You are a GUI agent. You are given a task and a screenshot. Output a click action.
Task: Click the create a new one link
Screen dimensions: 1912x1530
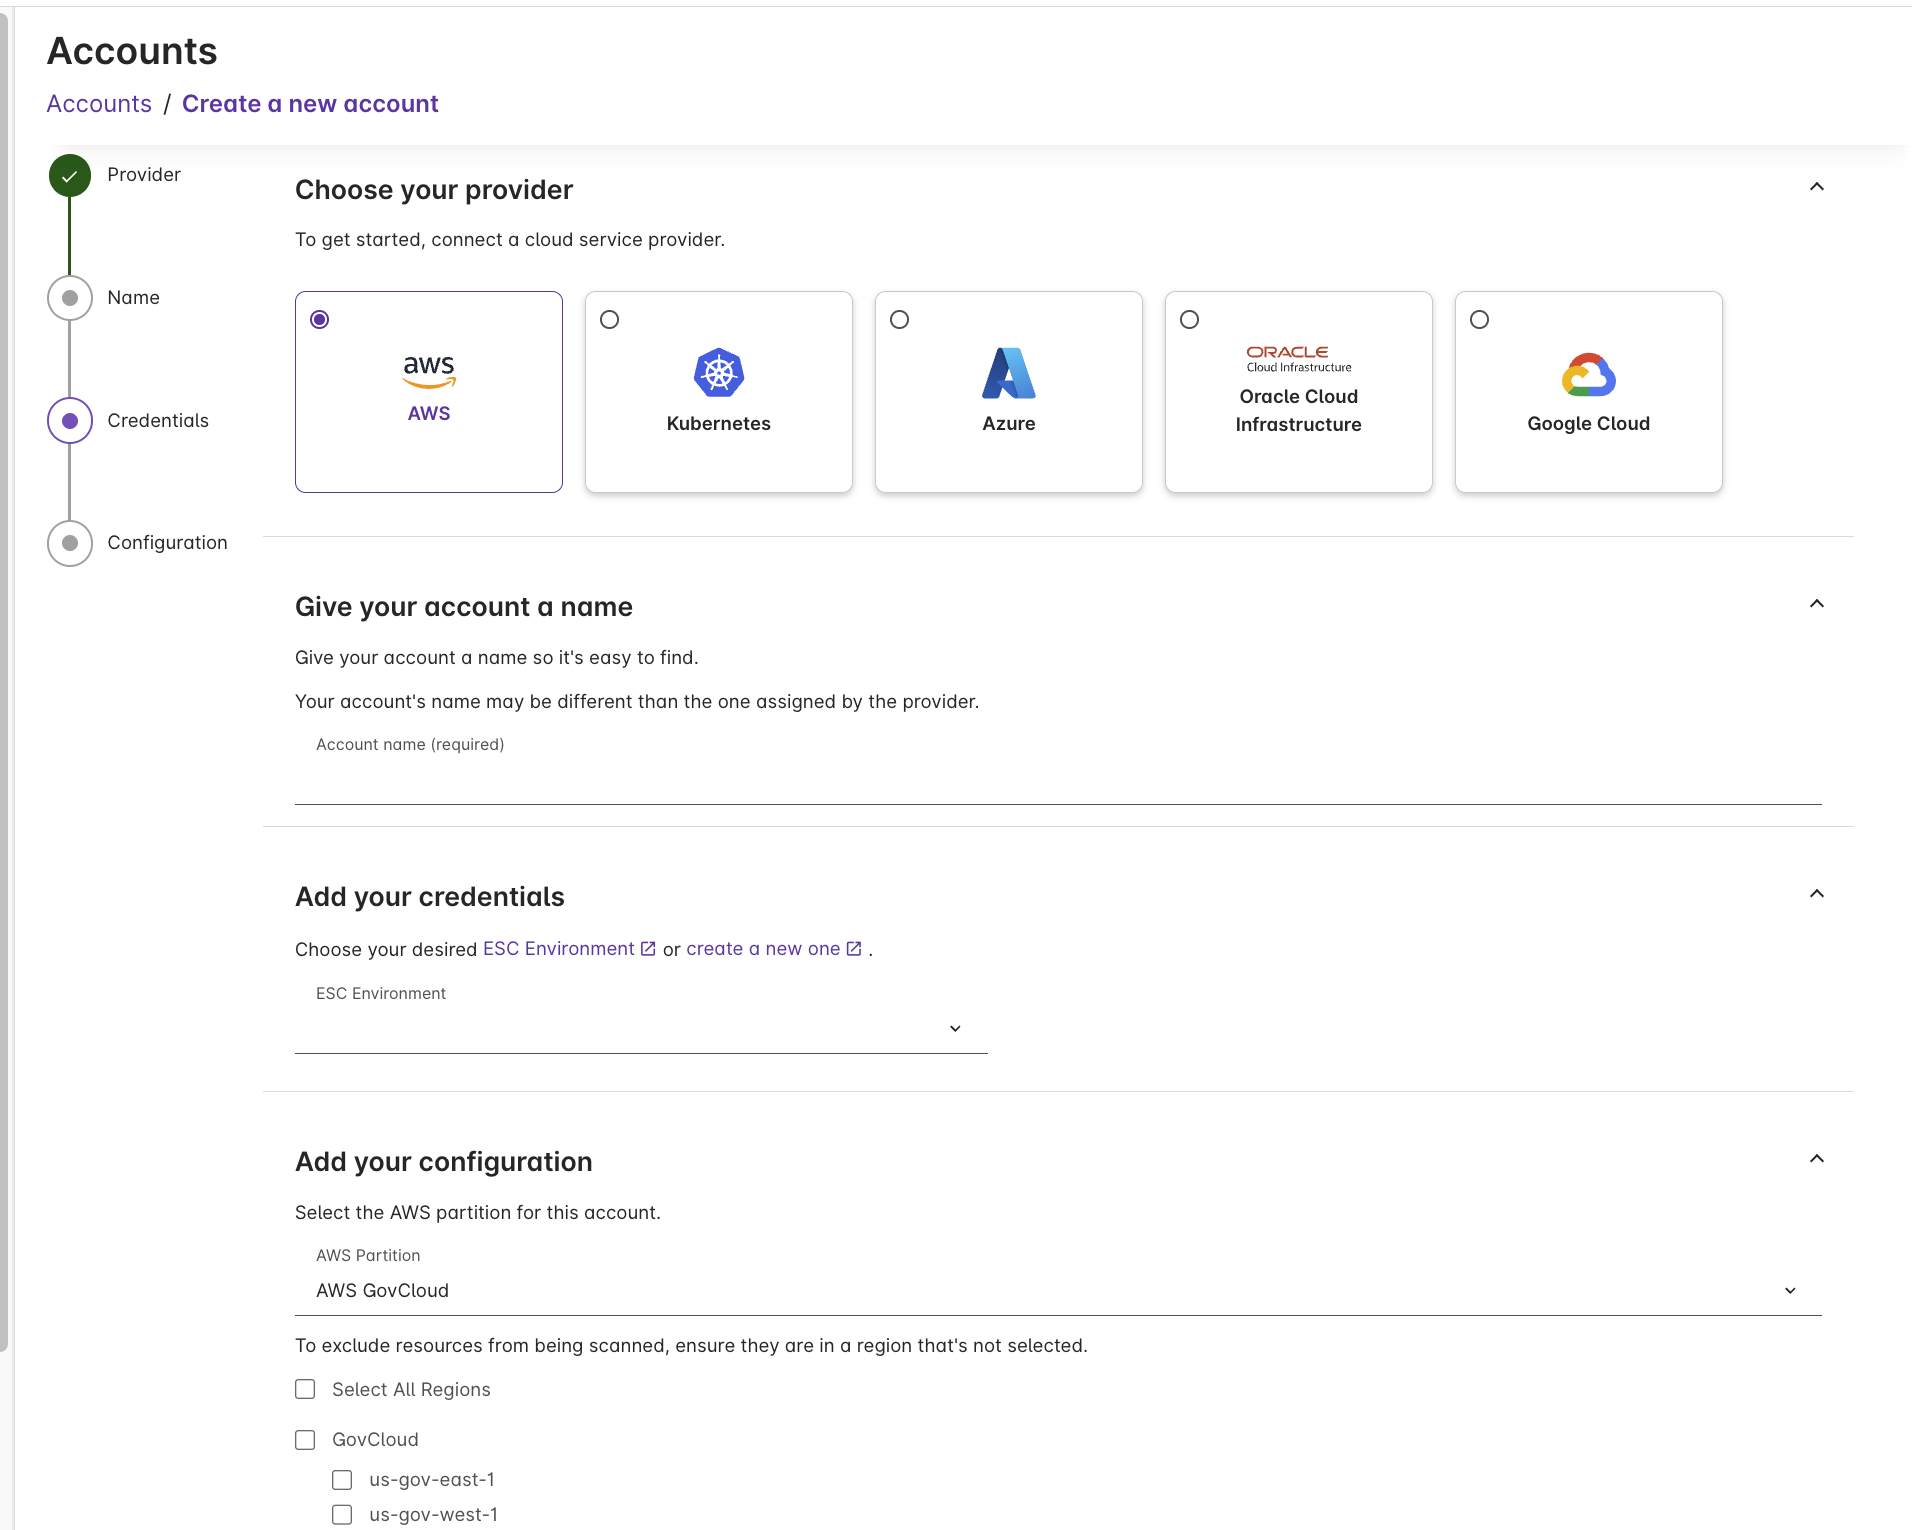763,948
